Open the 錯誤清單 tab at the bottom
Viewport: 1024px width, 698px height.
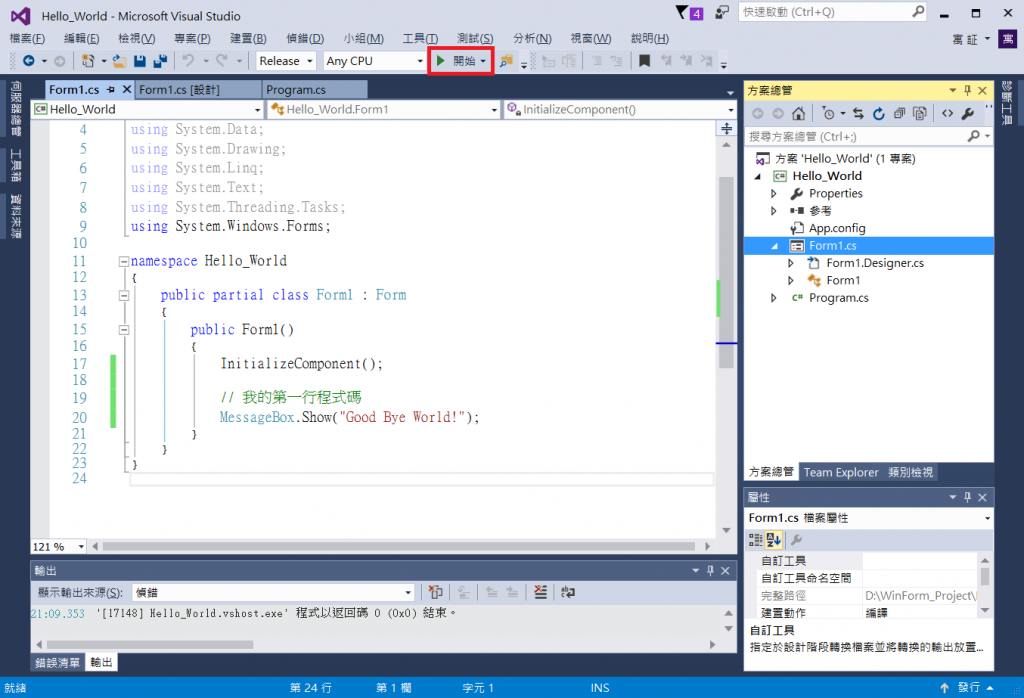57,662
